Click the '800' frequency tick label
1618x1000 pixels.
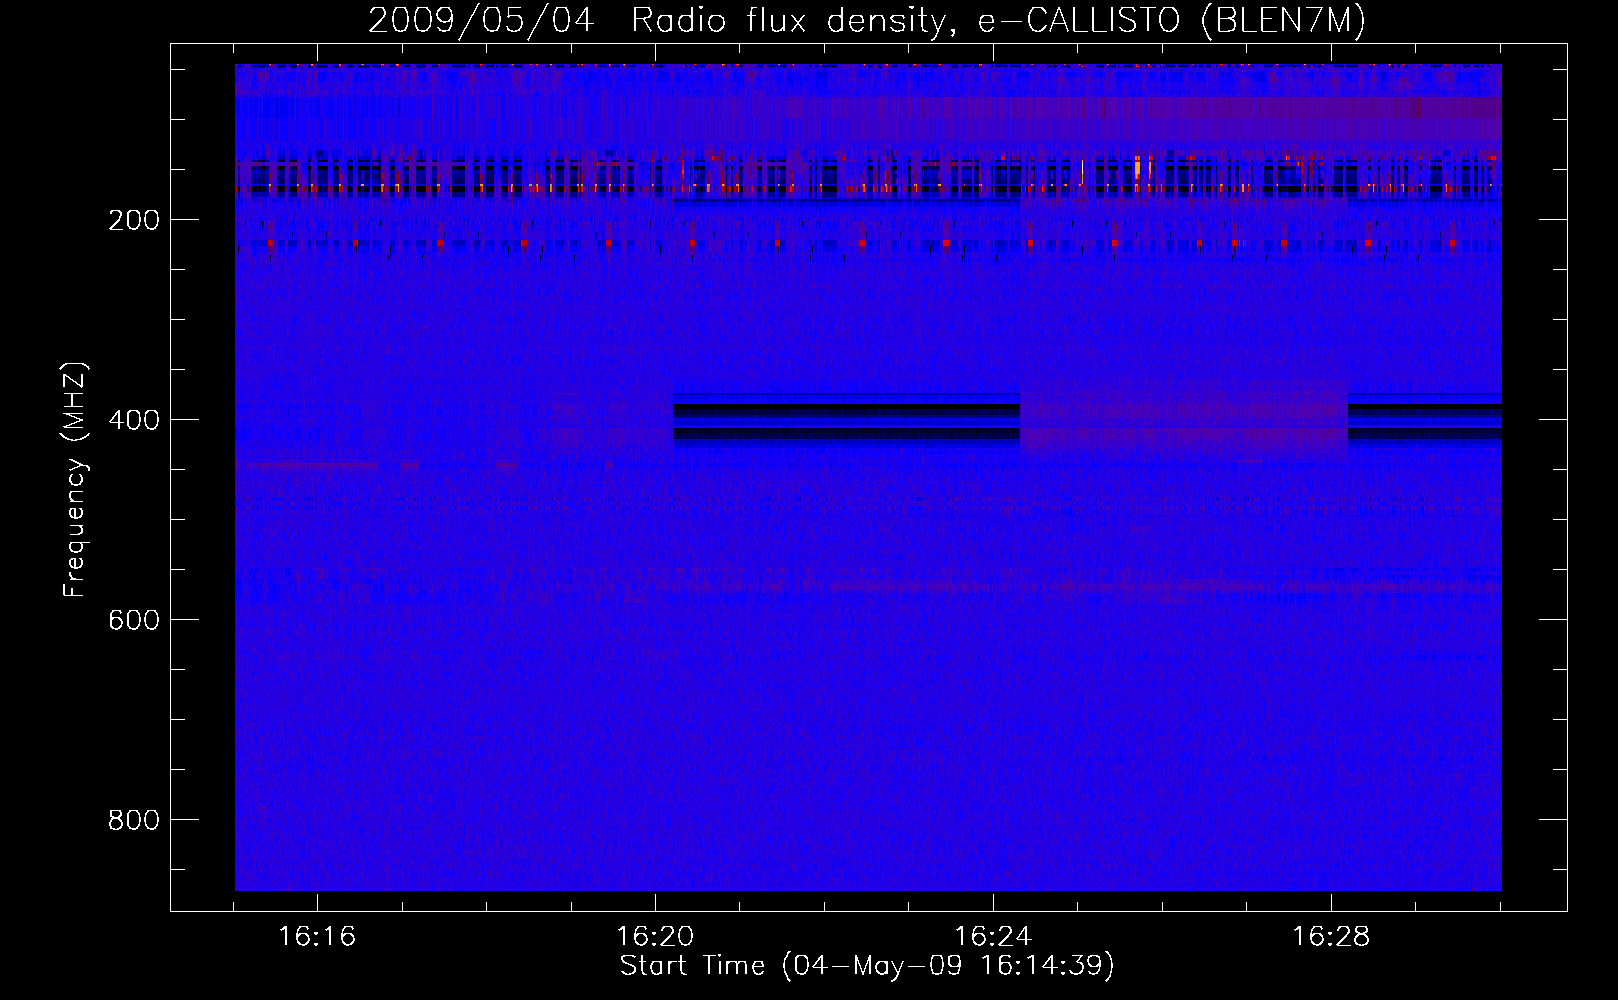(134, 820)
